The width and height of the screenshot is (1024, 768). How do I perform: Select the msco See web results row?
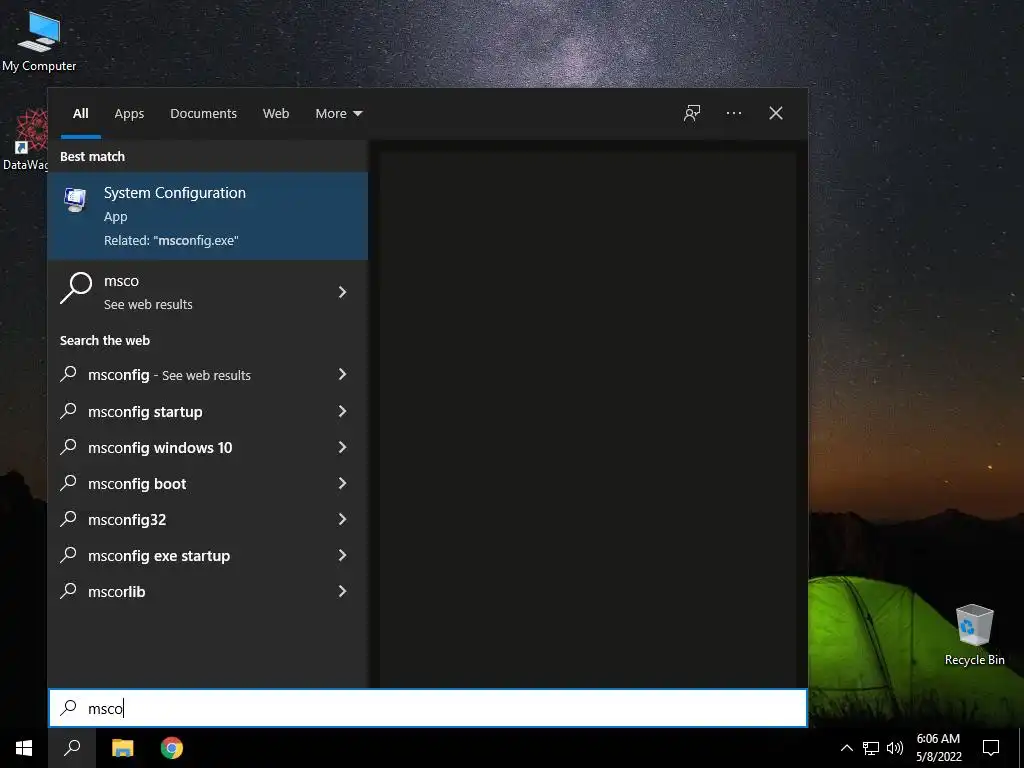pyautogui.click(x=208, y=292)
